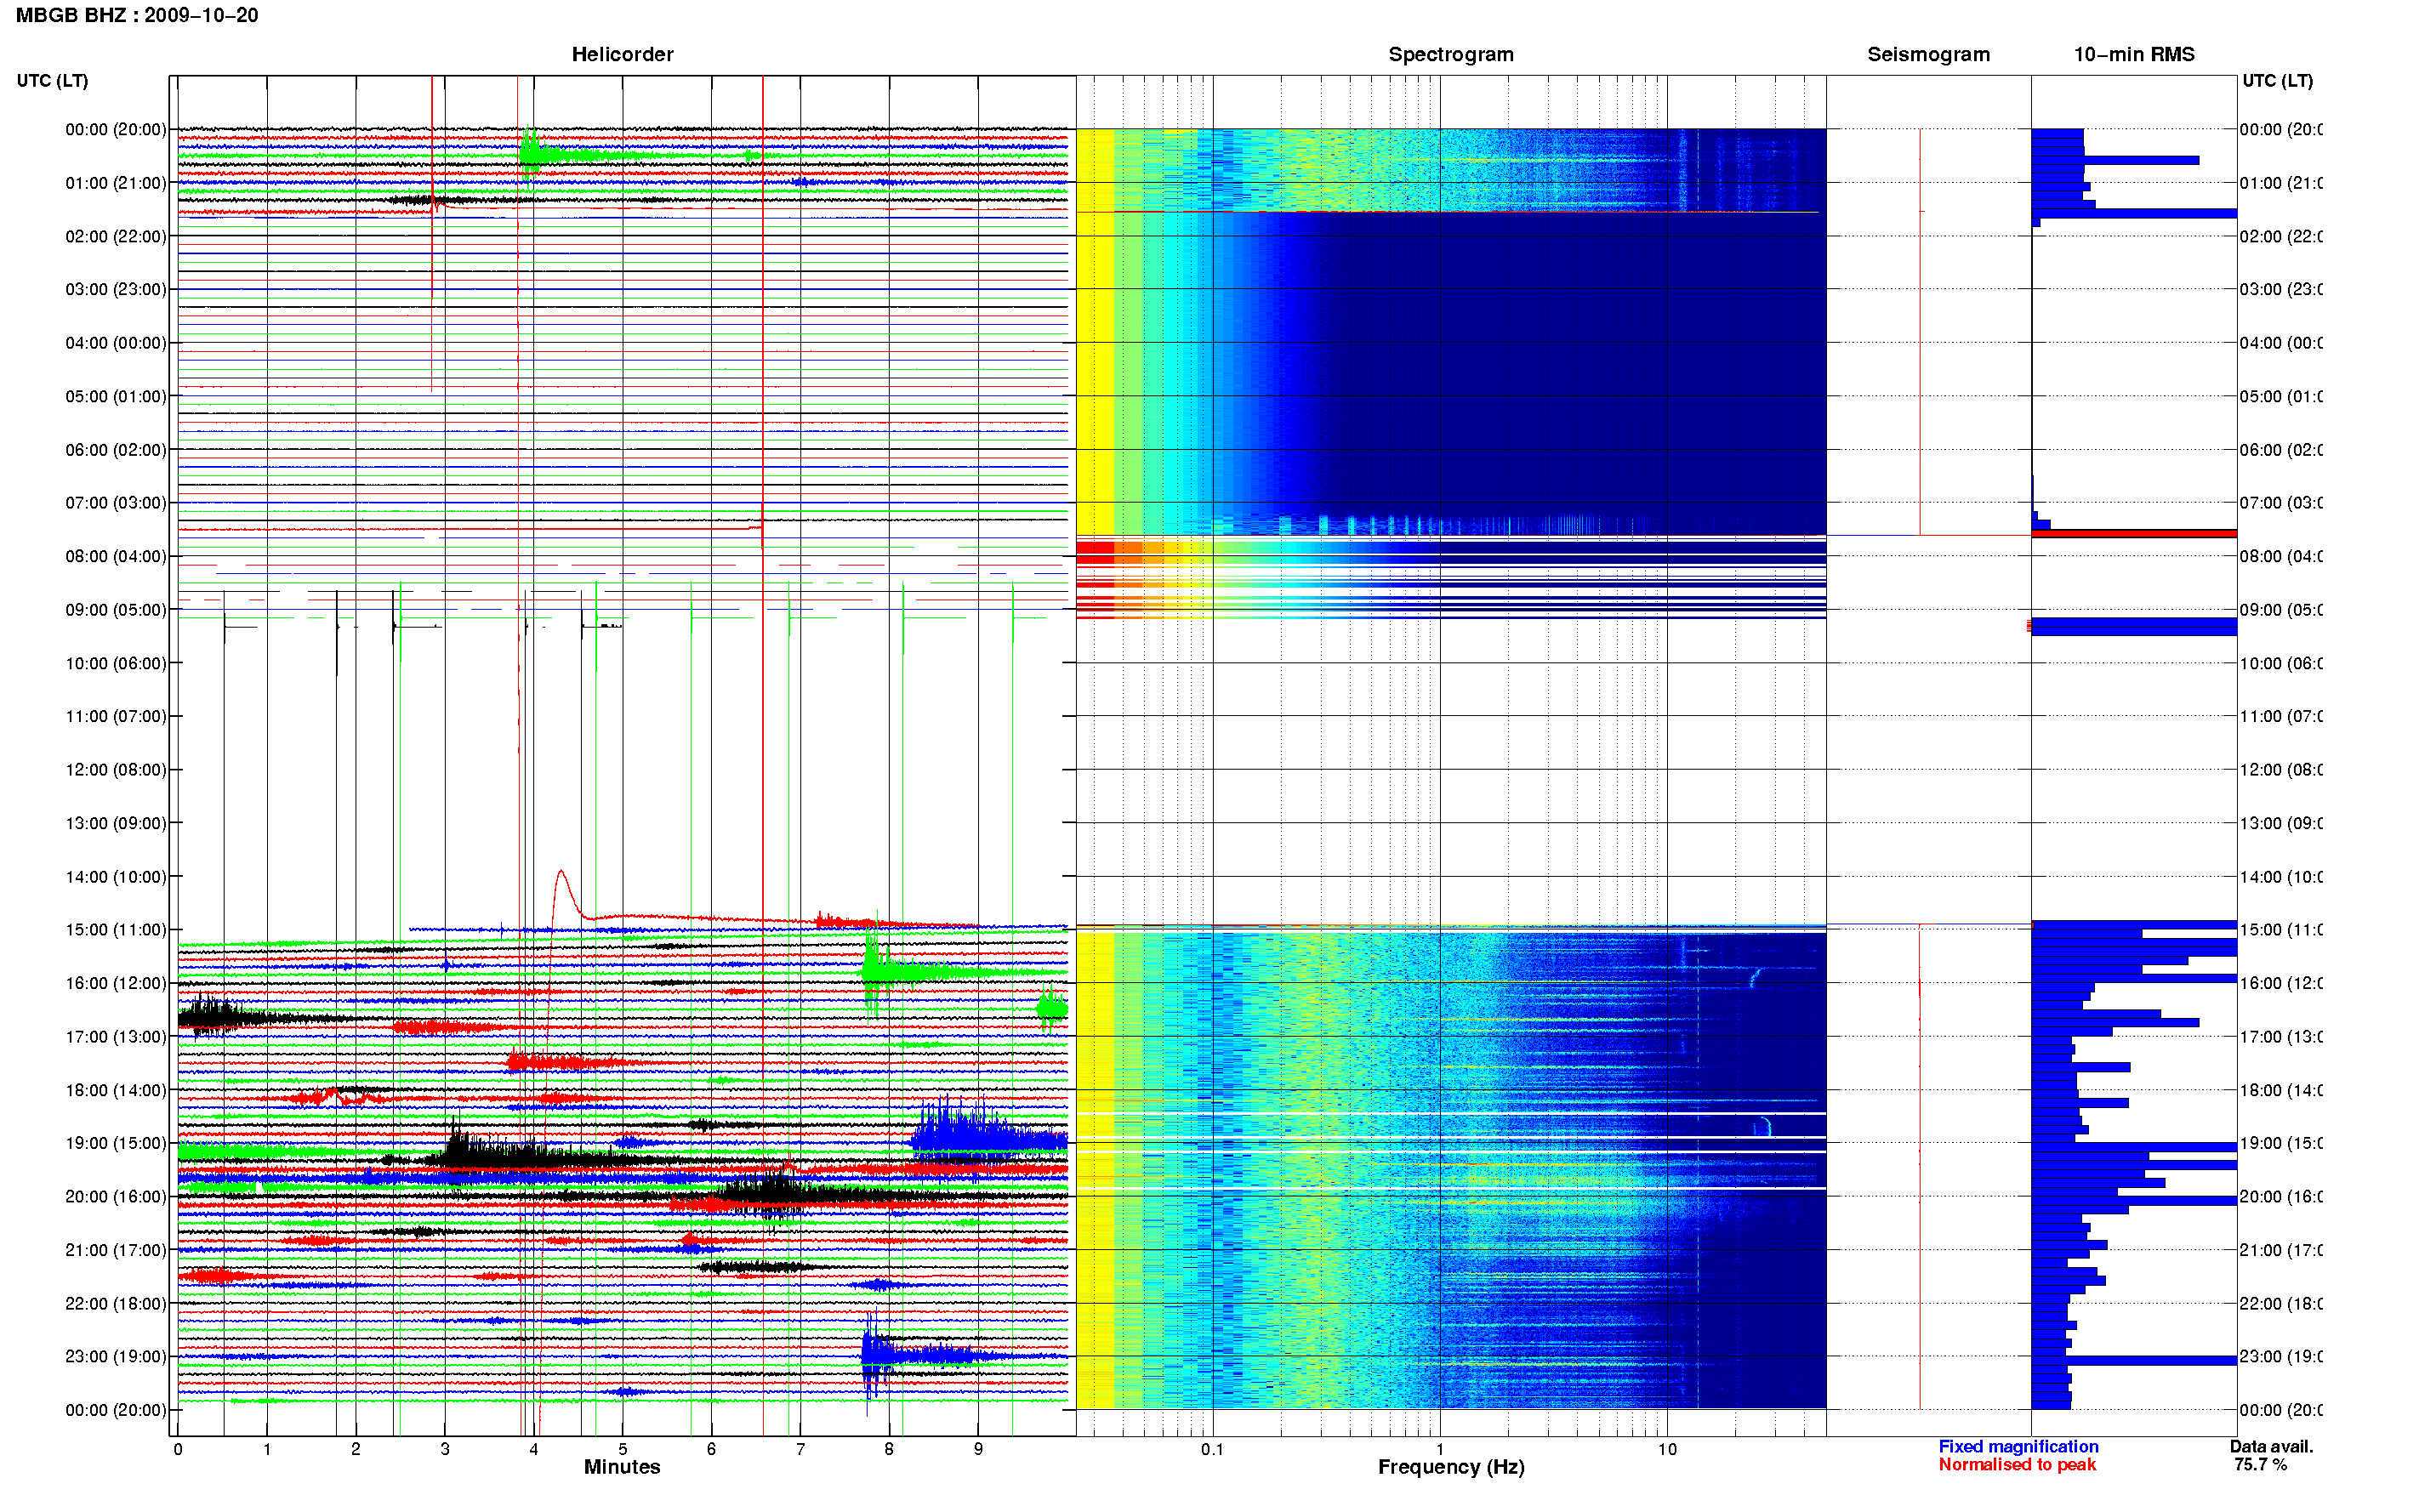The height and width of the screenshot is (1512, 2419).
Task: Click the left '15:00 (11:00)' time label
Action: pyautogui.click(x=116, y=930)
